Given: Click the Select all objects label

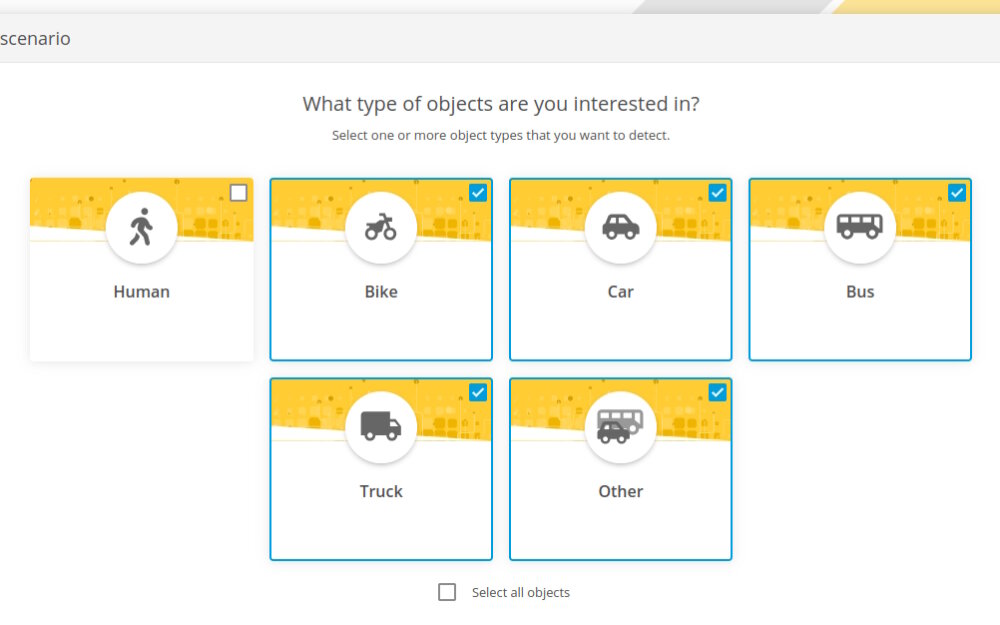Looking at the screenshot, I should (520, 592).
